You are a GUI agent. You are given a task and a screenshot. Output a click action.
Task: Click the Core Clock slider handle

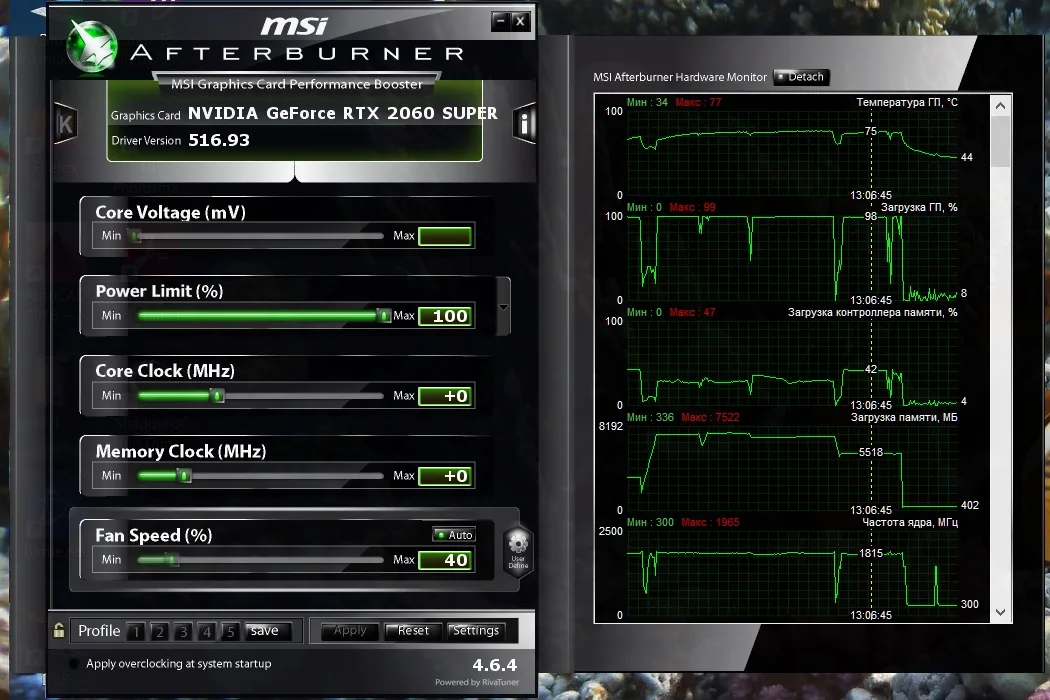click(217, 396)
